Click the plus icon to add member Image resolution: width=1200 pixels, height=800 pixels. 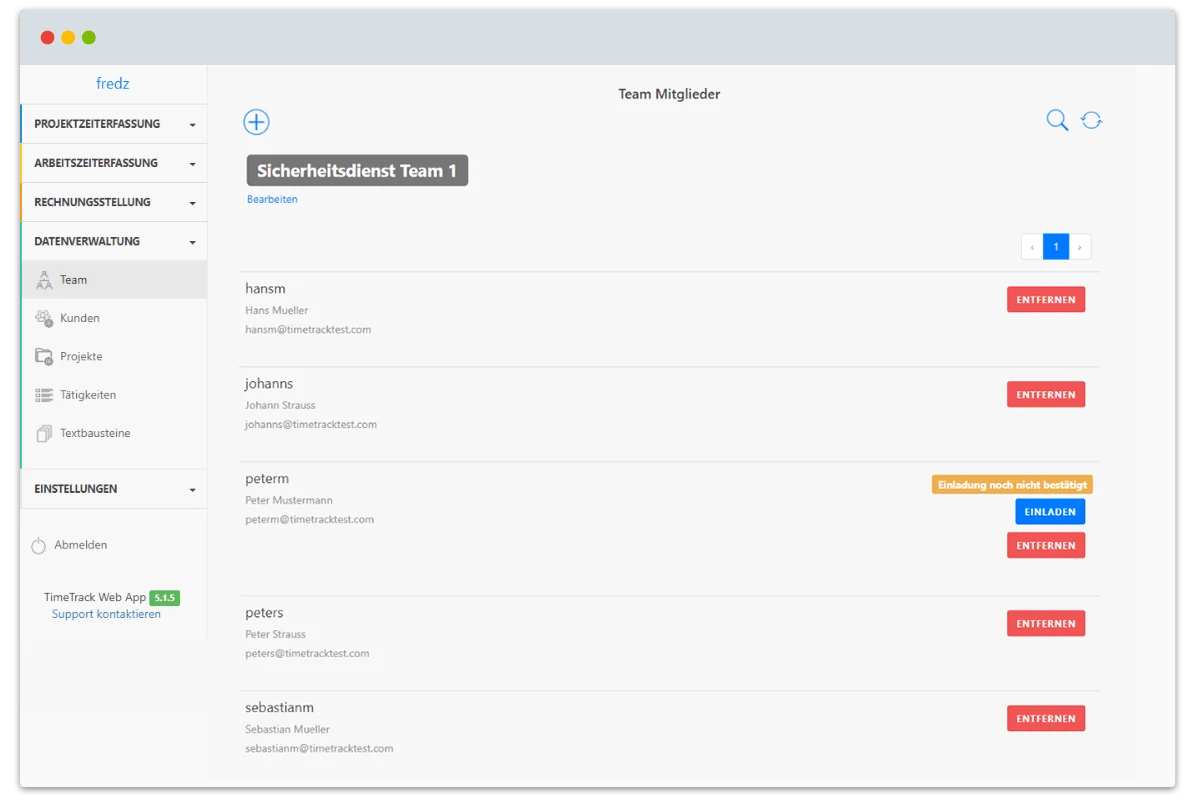[256, 122]
